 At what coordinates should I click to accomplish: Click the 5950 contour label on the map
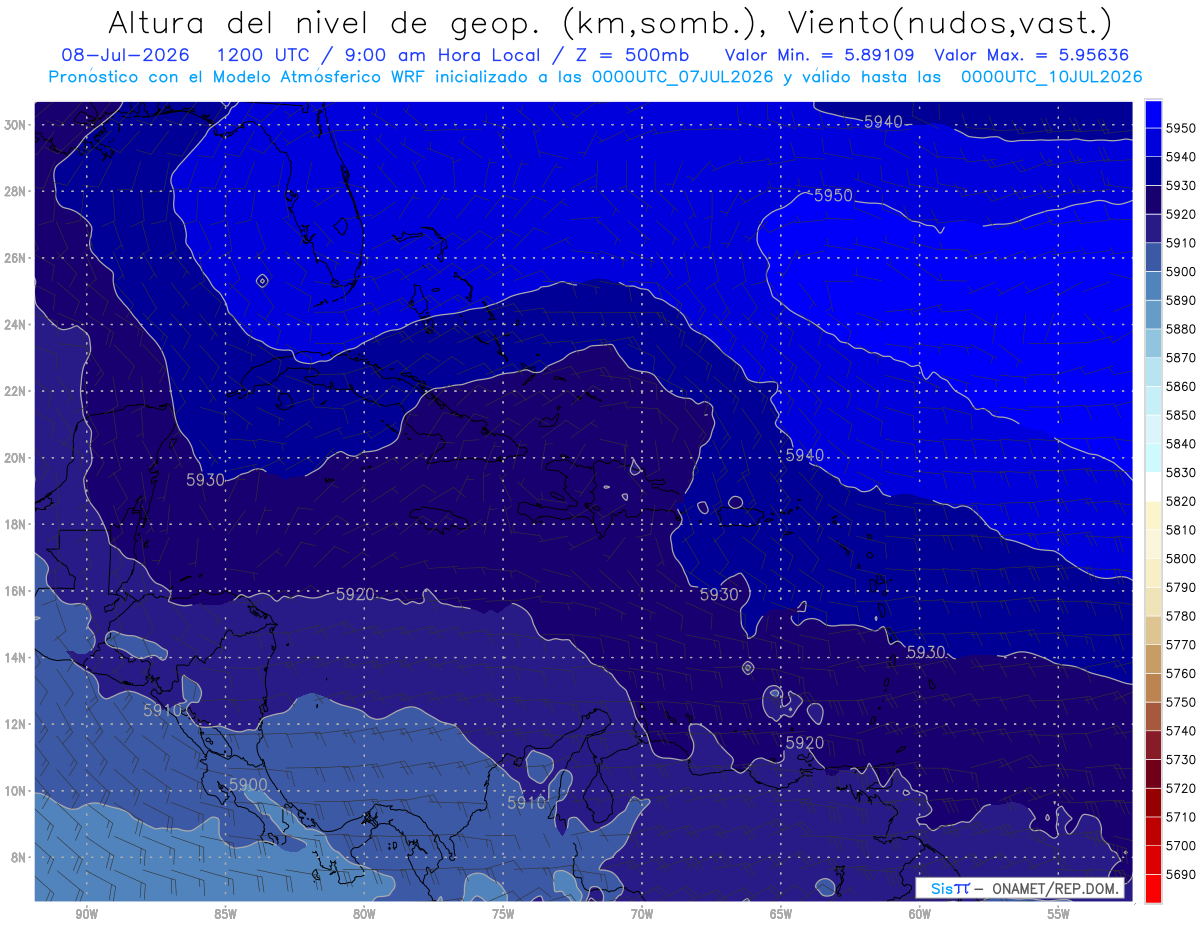(833, 196)
